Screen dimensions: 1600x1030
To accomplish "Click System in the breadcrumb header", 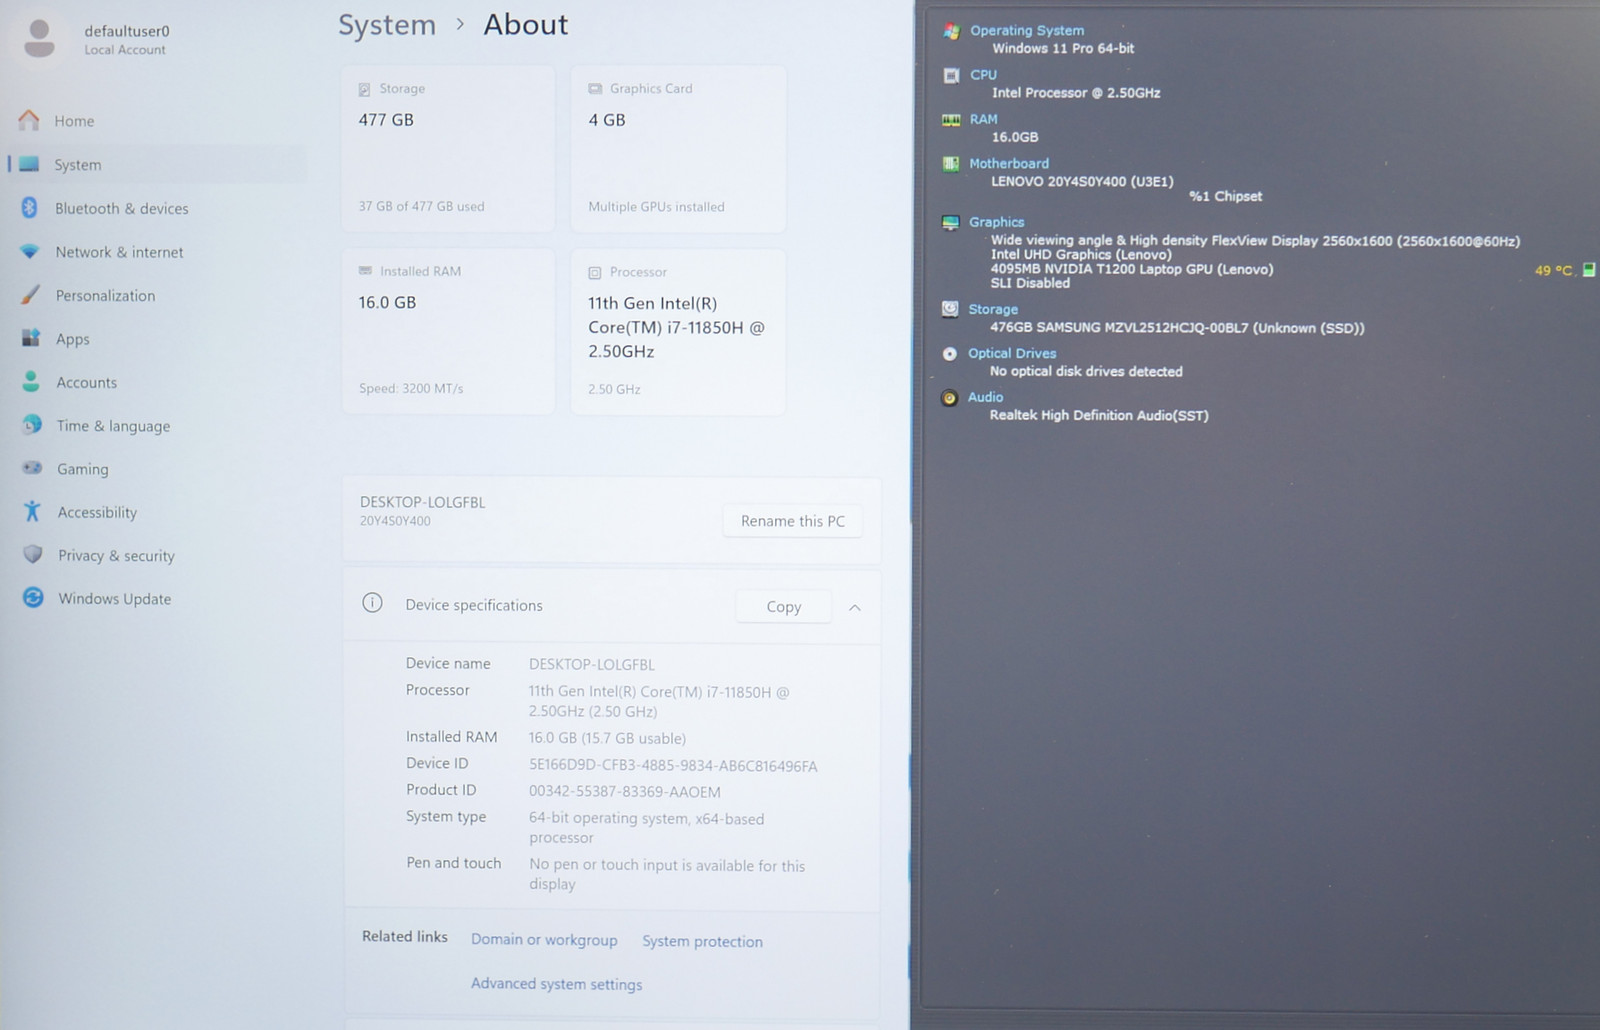I will (x=387, y=25).
